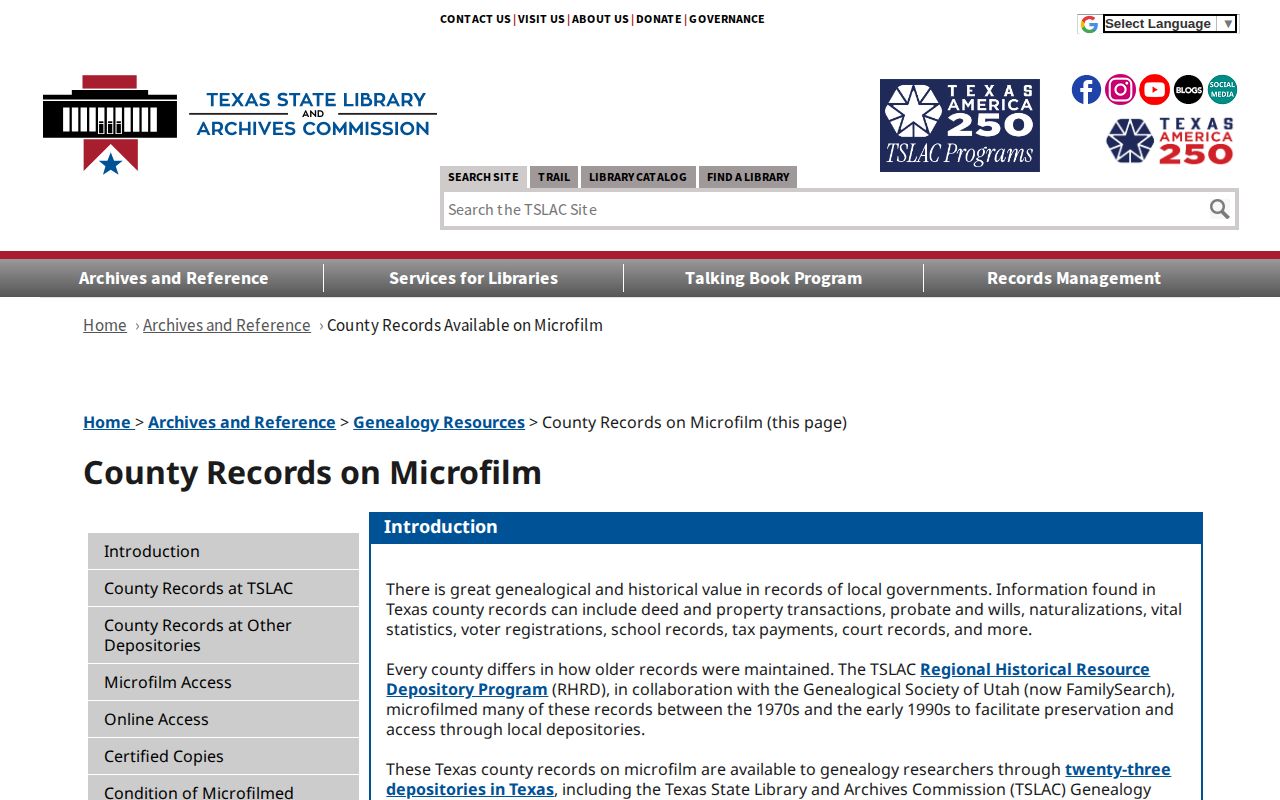Click the Texas State Library logo

point(240,124)
